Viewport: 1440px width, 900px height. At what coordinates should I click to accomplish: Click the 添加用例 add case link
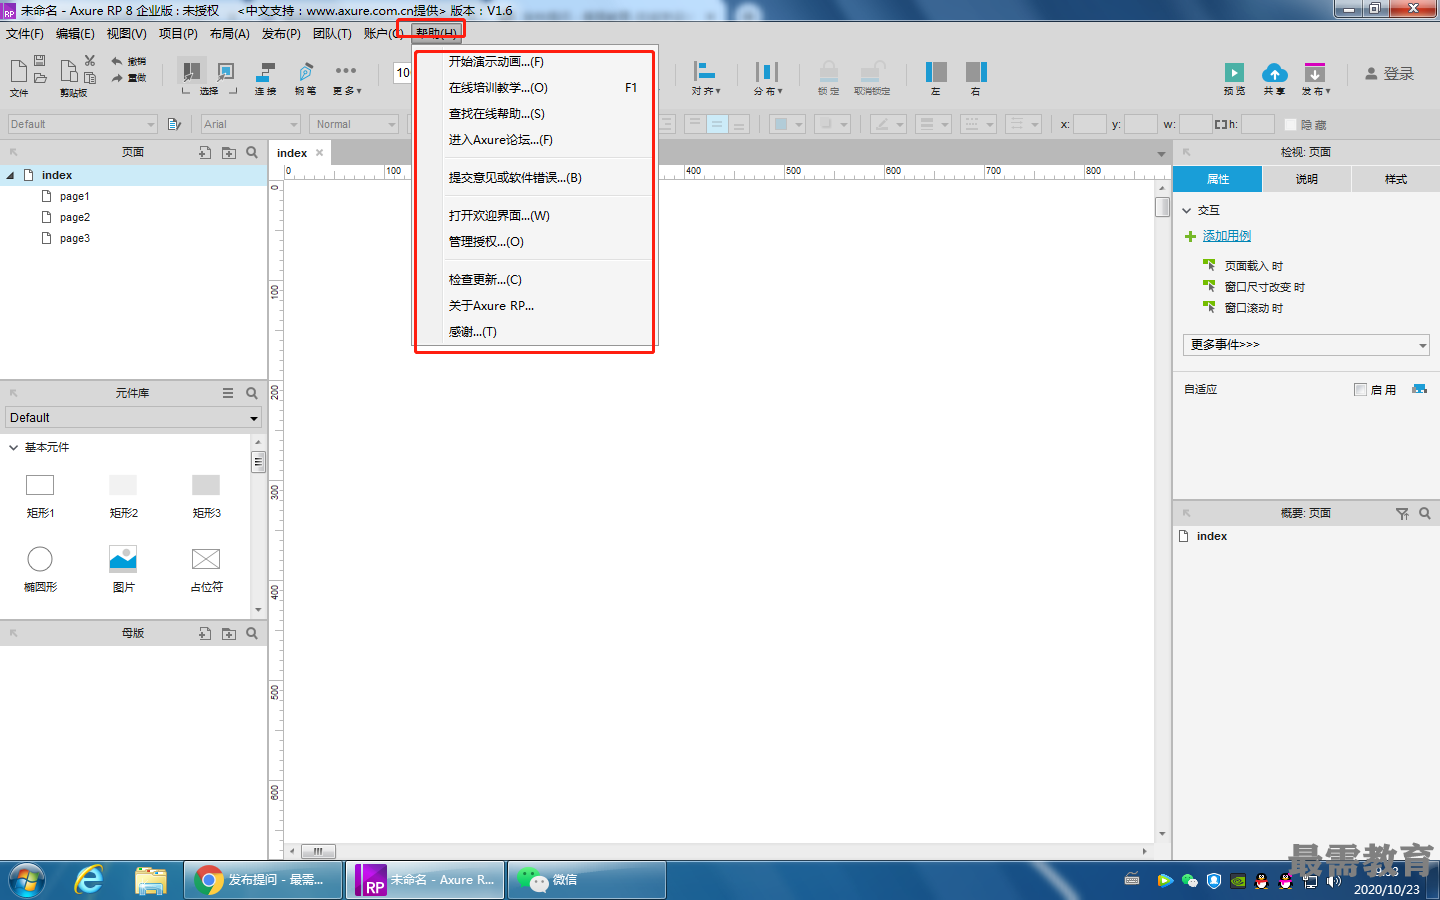click(x=1227, y=236)
